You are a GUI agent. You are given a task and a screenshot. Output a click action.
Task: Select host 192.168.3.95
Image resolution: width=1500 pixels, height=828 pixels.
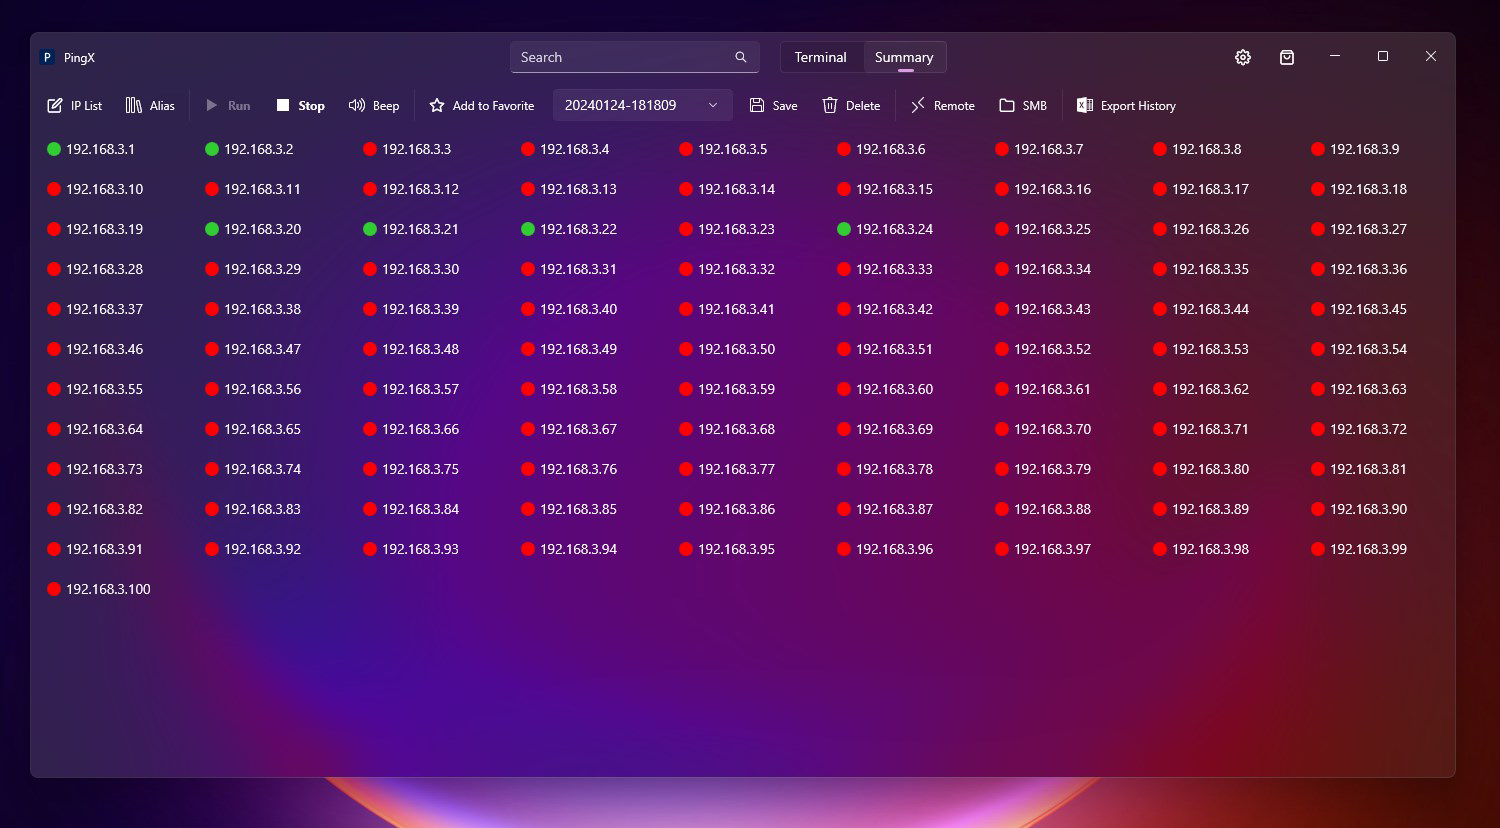click(x=727, y=549)
